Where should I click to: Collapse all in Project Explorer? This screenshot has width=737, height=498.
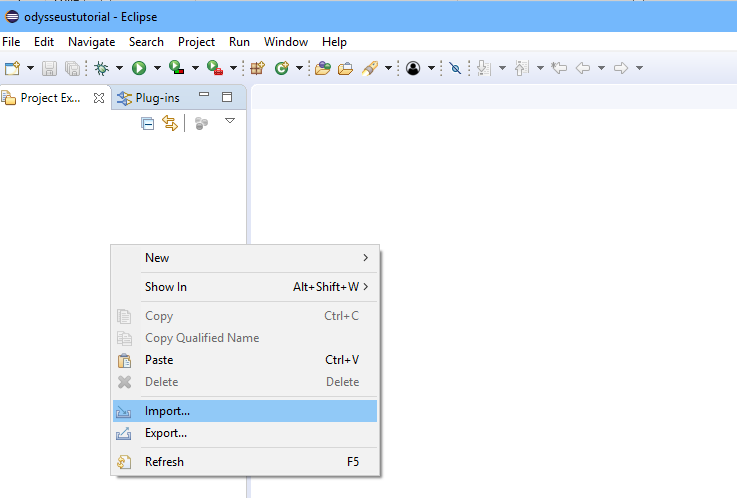148,123
